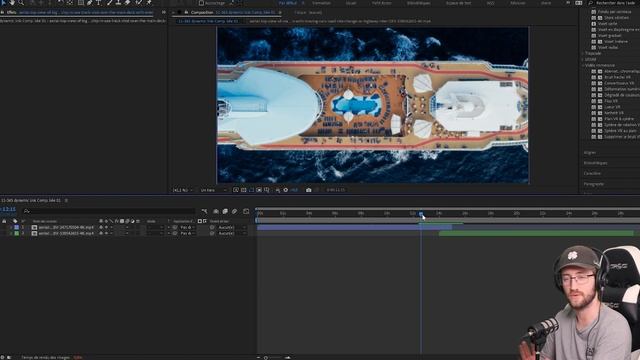640x360 pixels.
Task: Select the purple layer bar in timeline
Action: tap(354, 227)
